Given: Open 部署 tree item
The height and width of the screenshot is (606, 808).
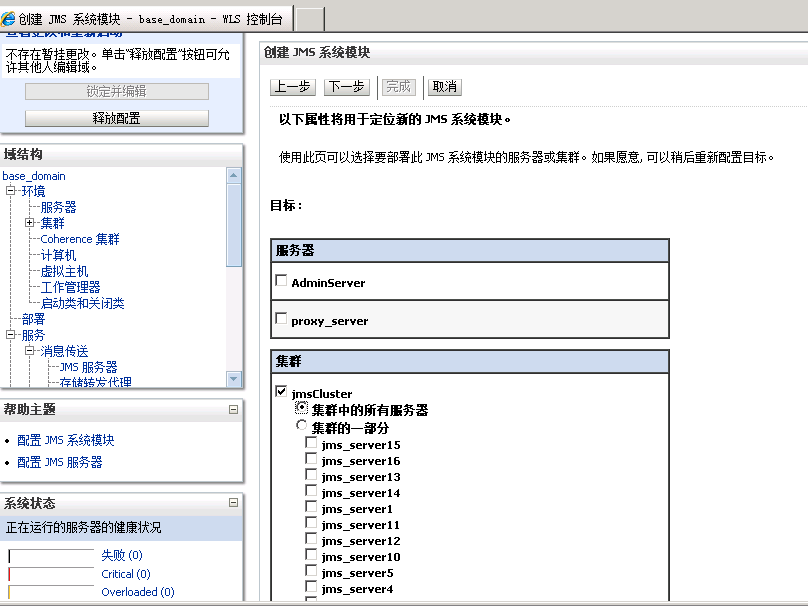Looking at the screenshot, I should pos(33,319).
